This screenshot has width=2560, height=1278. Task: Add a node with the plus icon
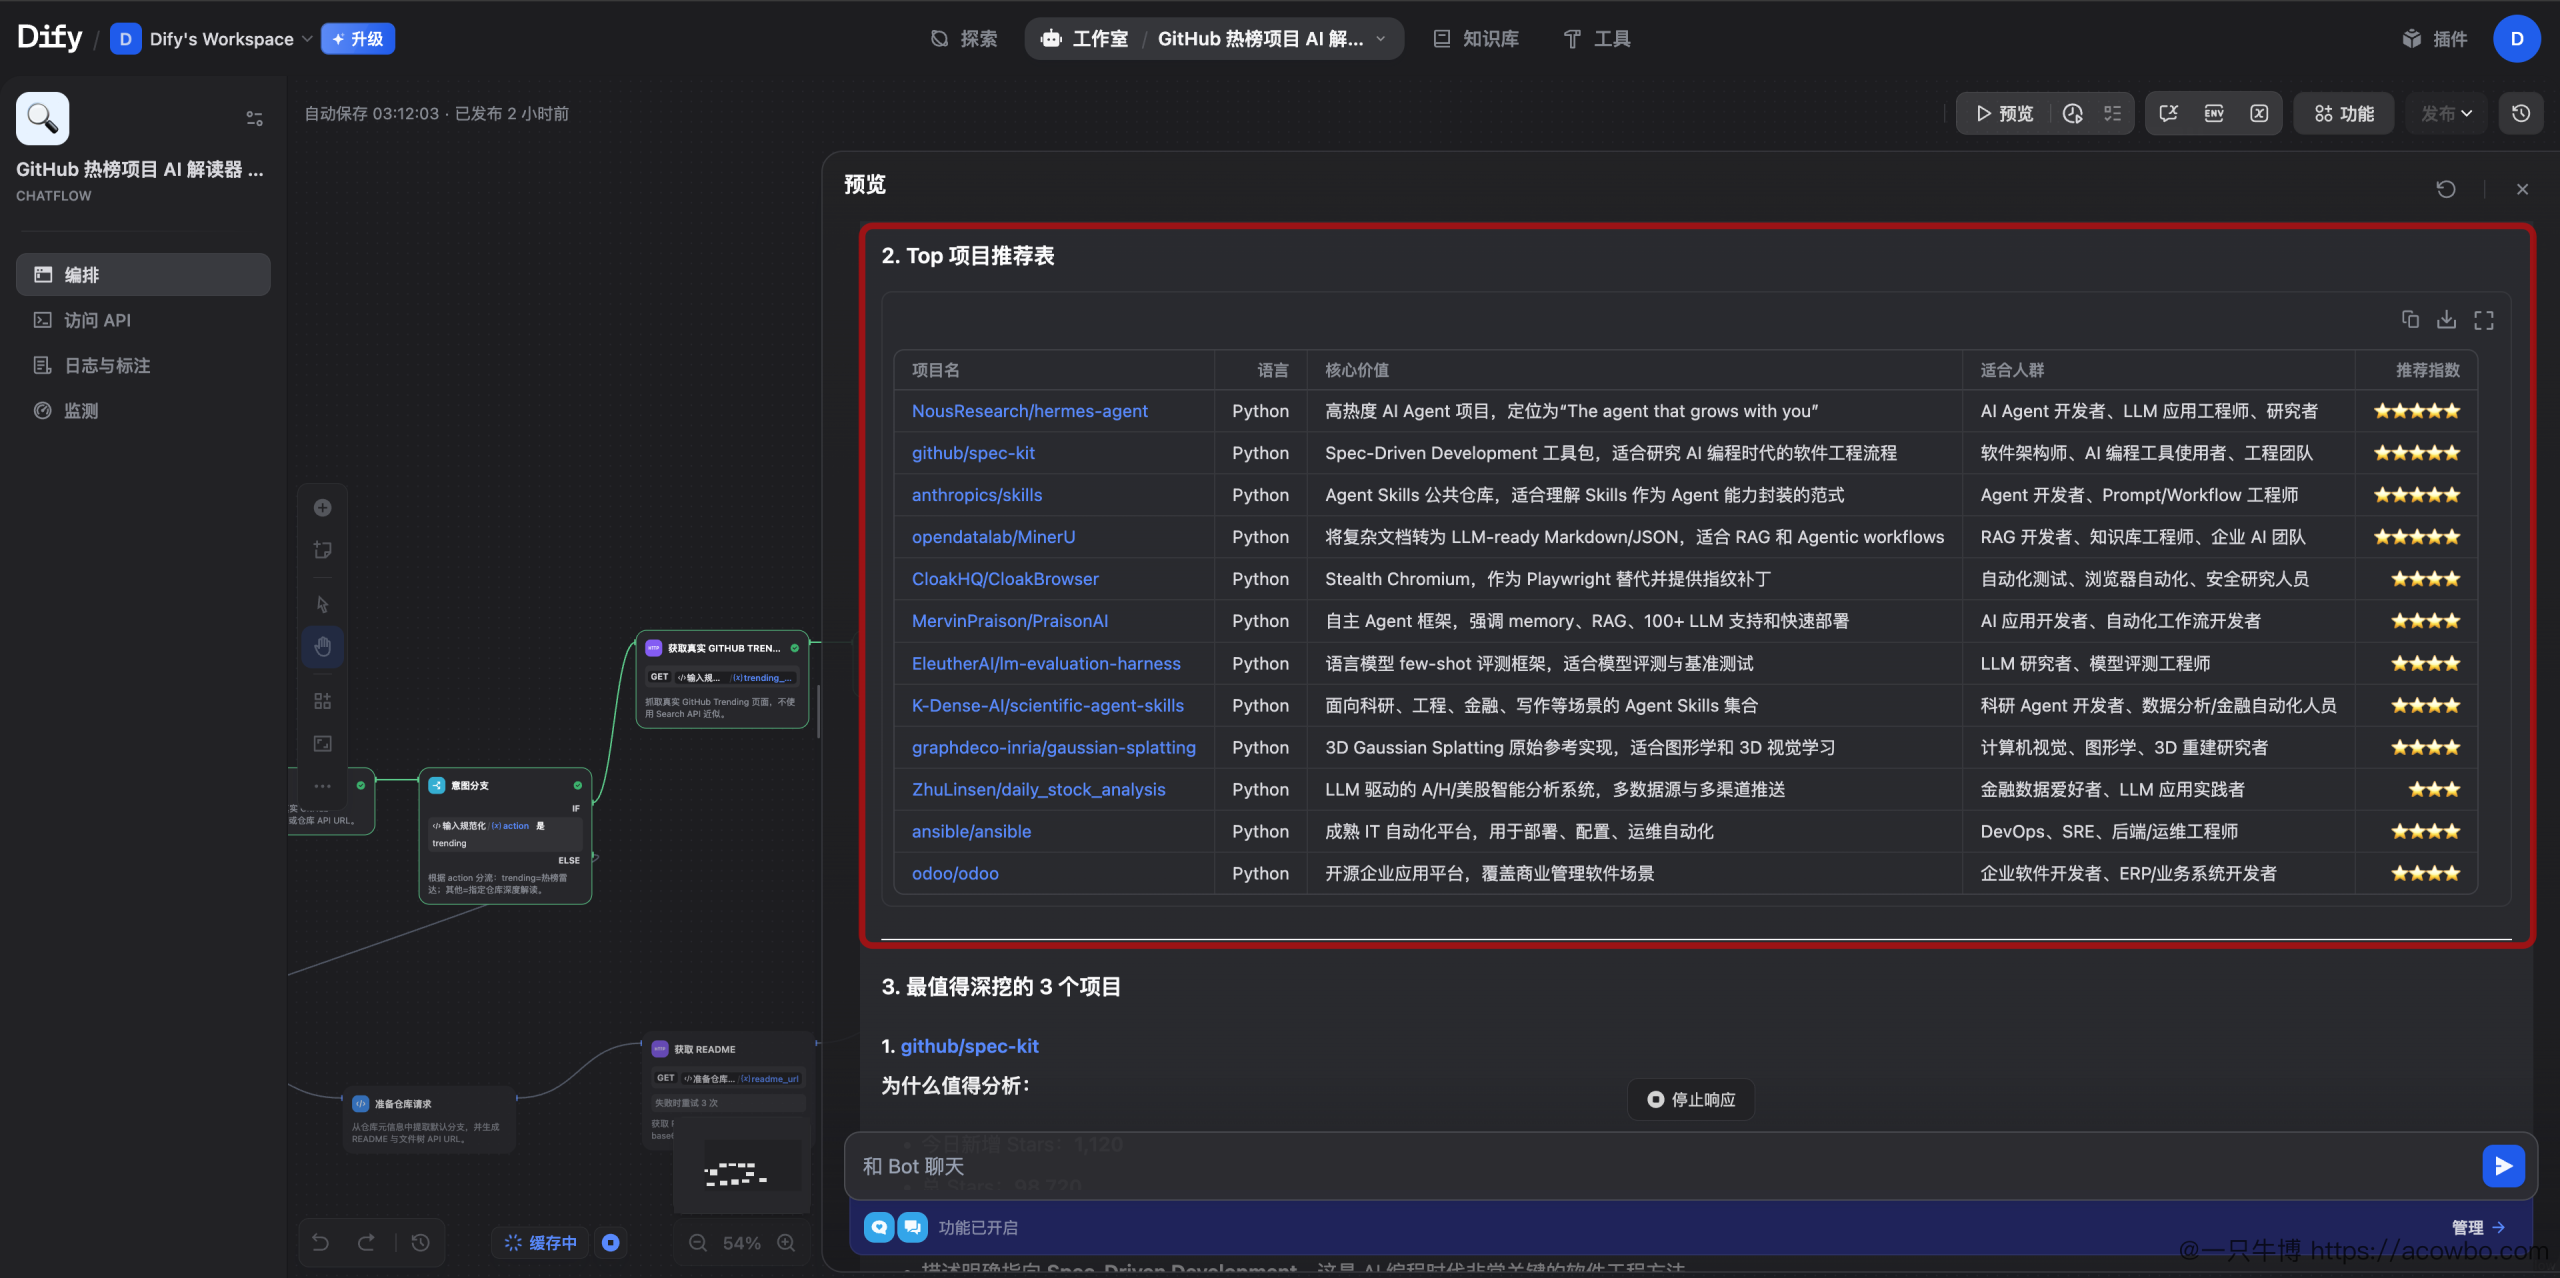click(322, 508)
